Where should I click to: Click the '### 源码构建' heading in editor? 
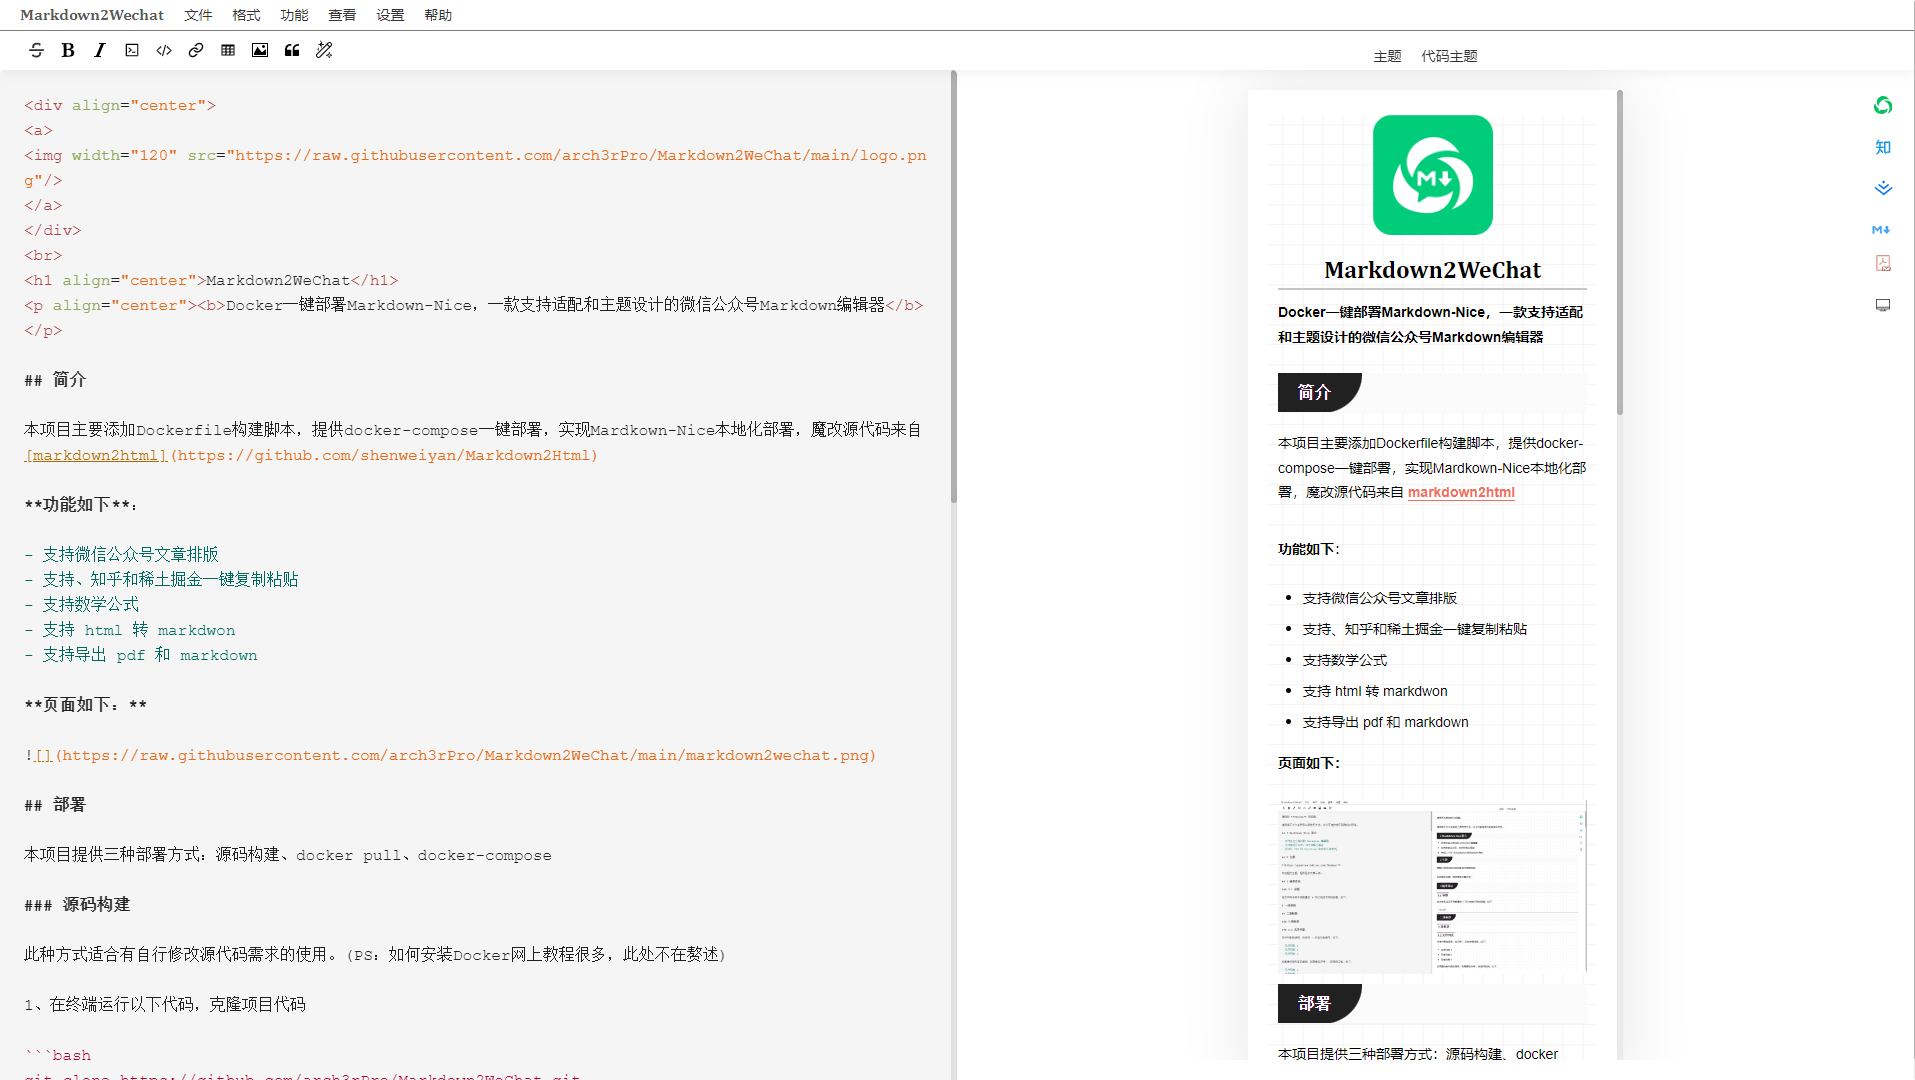tap(77, 905)
